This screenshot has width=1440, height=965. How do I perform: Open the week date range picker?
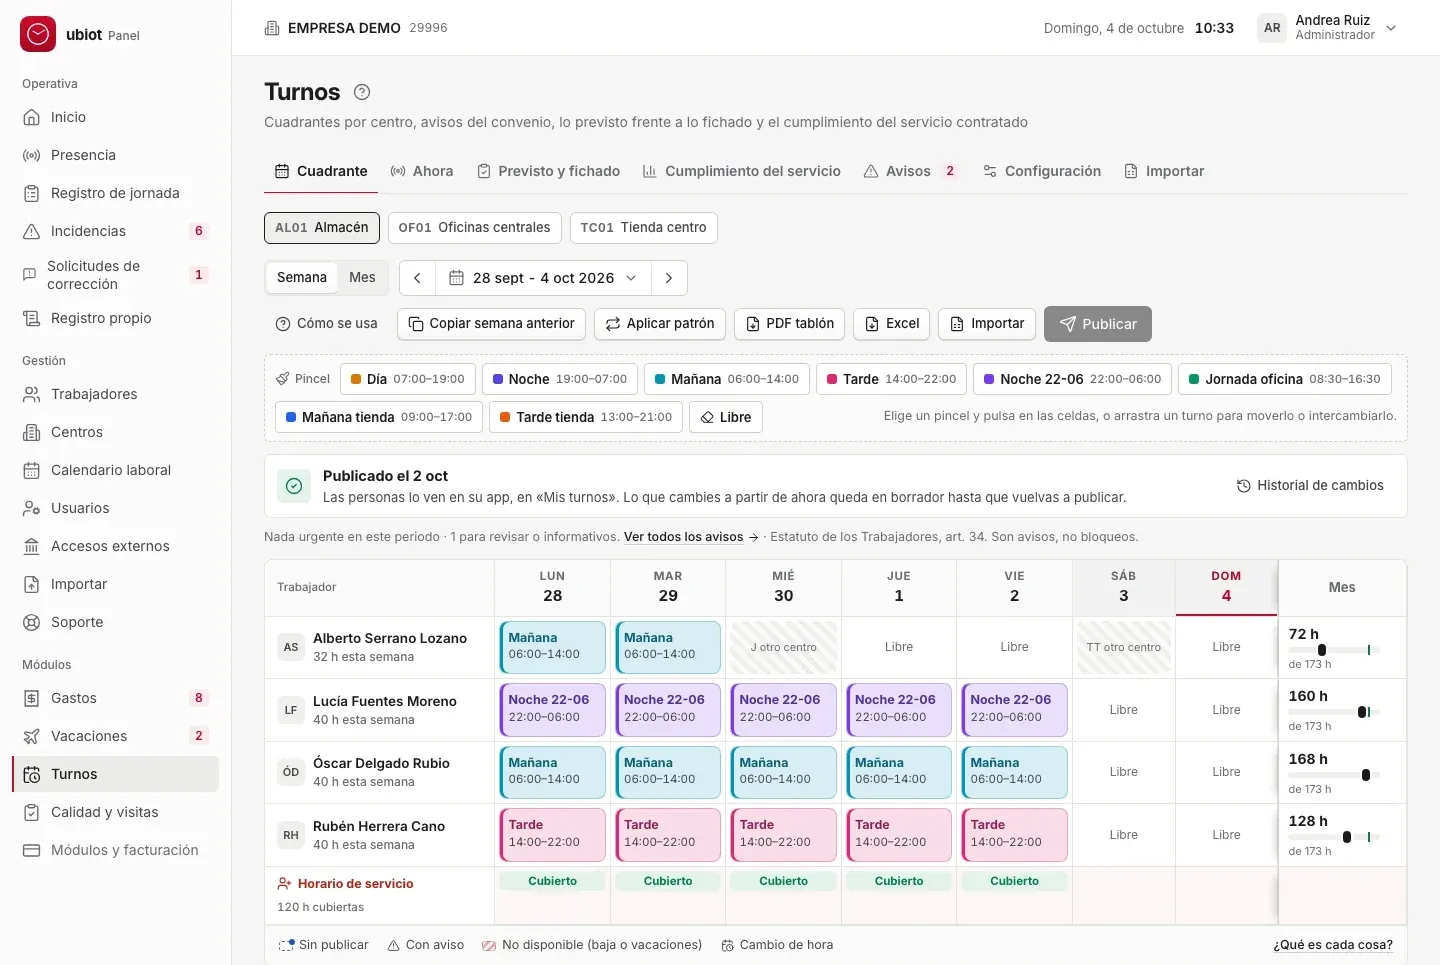click(x=543, y=278)
